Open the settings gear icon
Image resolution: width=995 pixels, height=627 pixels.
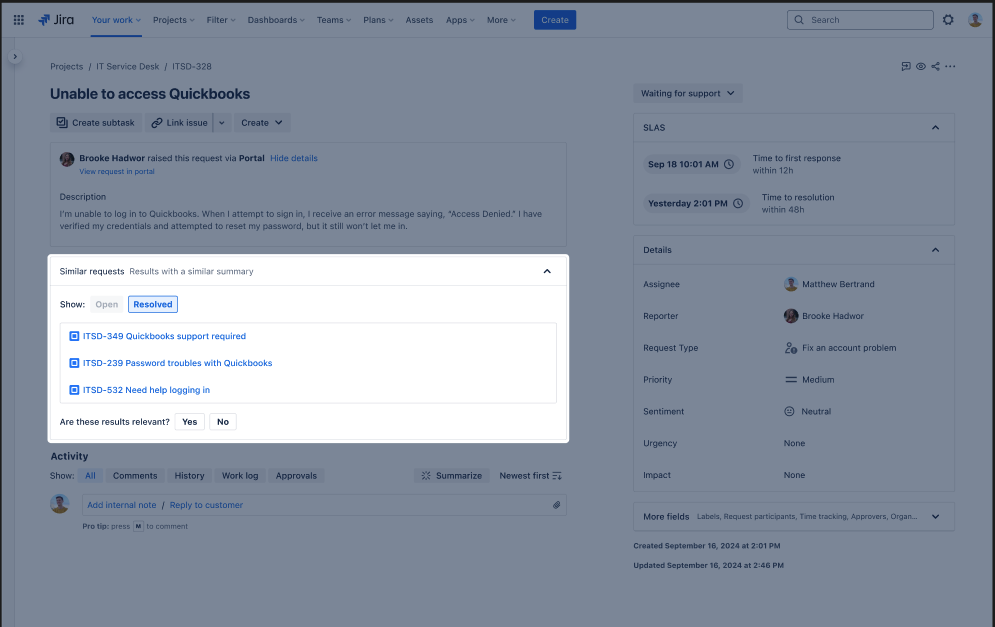pyautogui.click(x=948, y=20)
